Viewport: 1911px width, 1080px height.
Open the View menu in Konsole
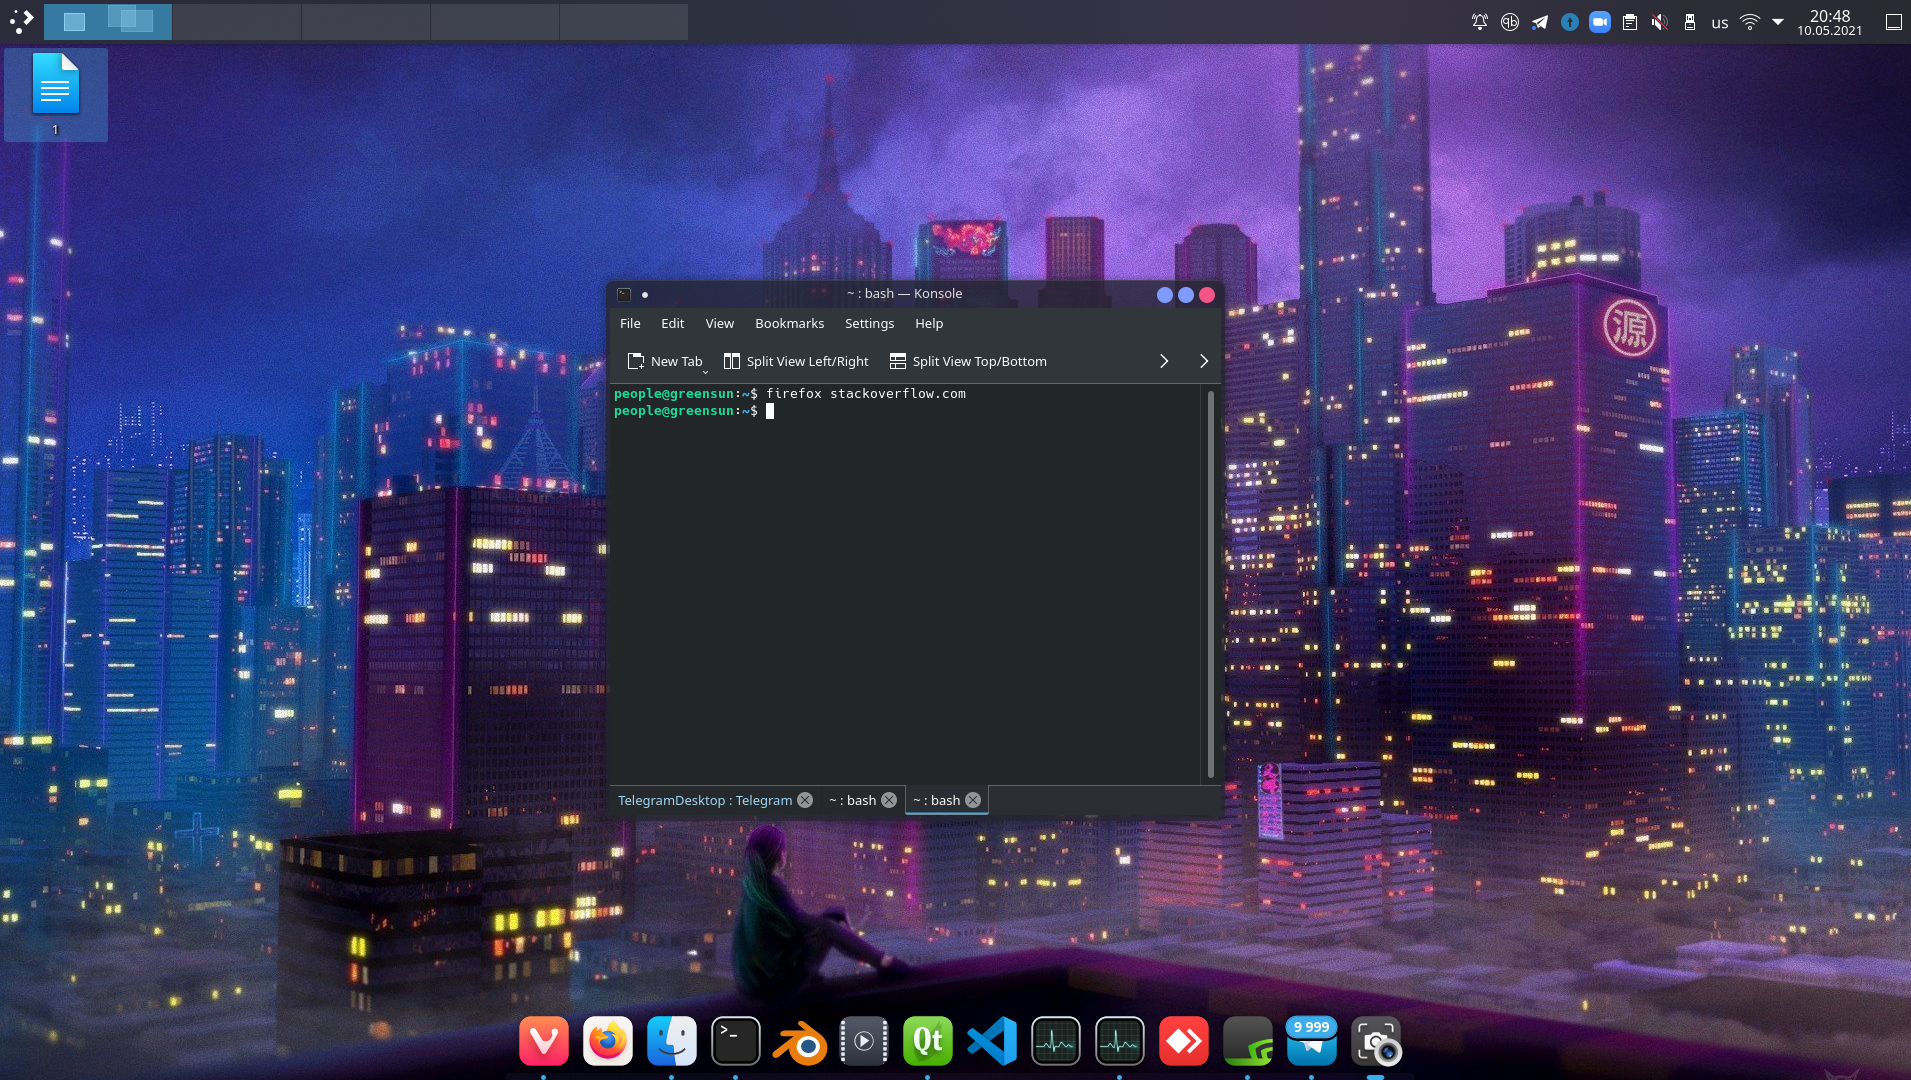coord(719,323)
